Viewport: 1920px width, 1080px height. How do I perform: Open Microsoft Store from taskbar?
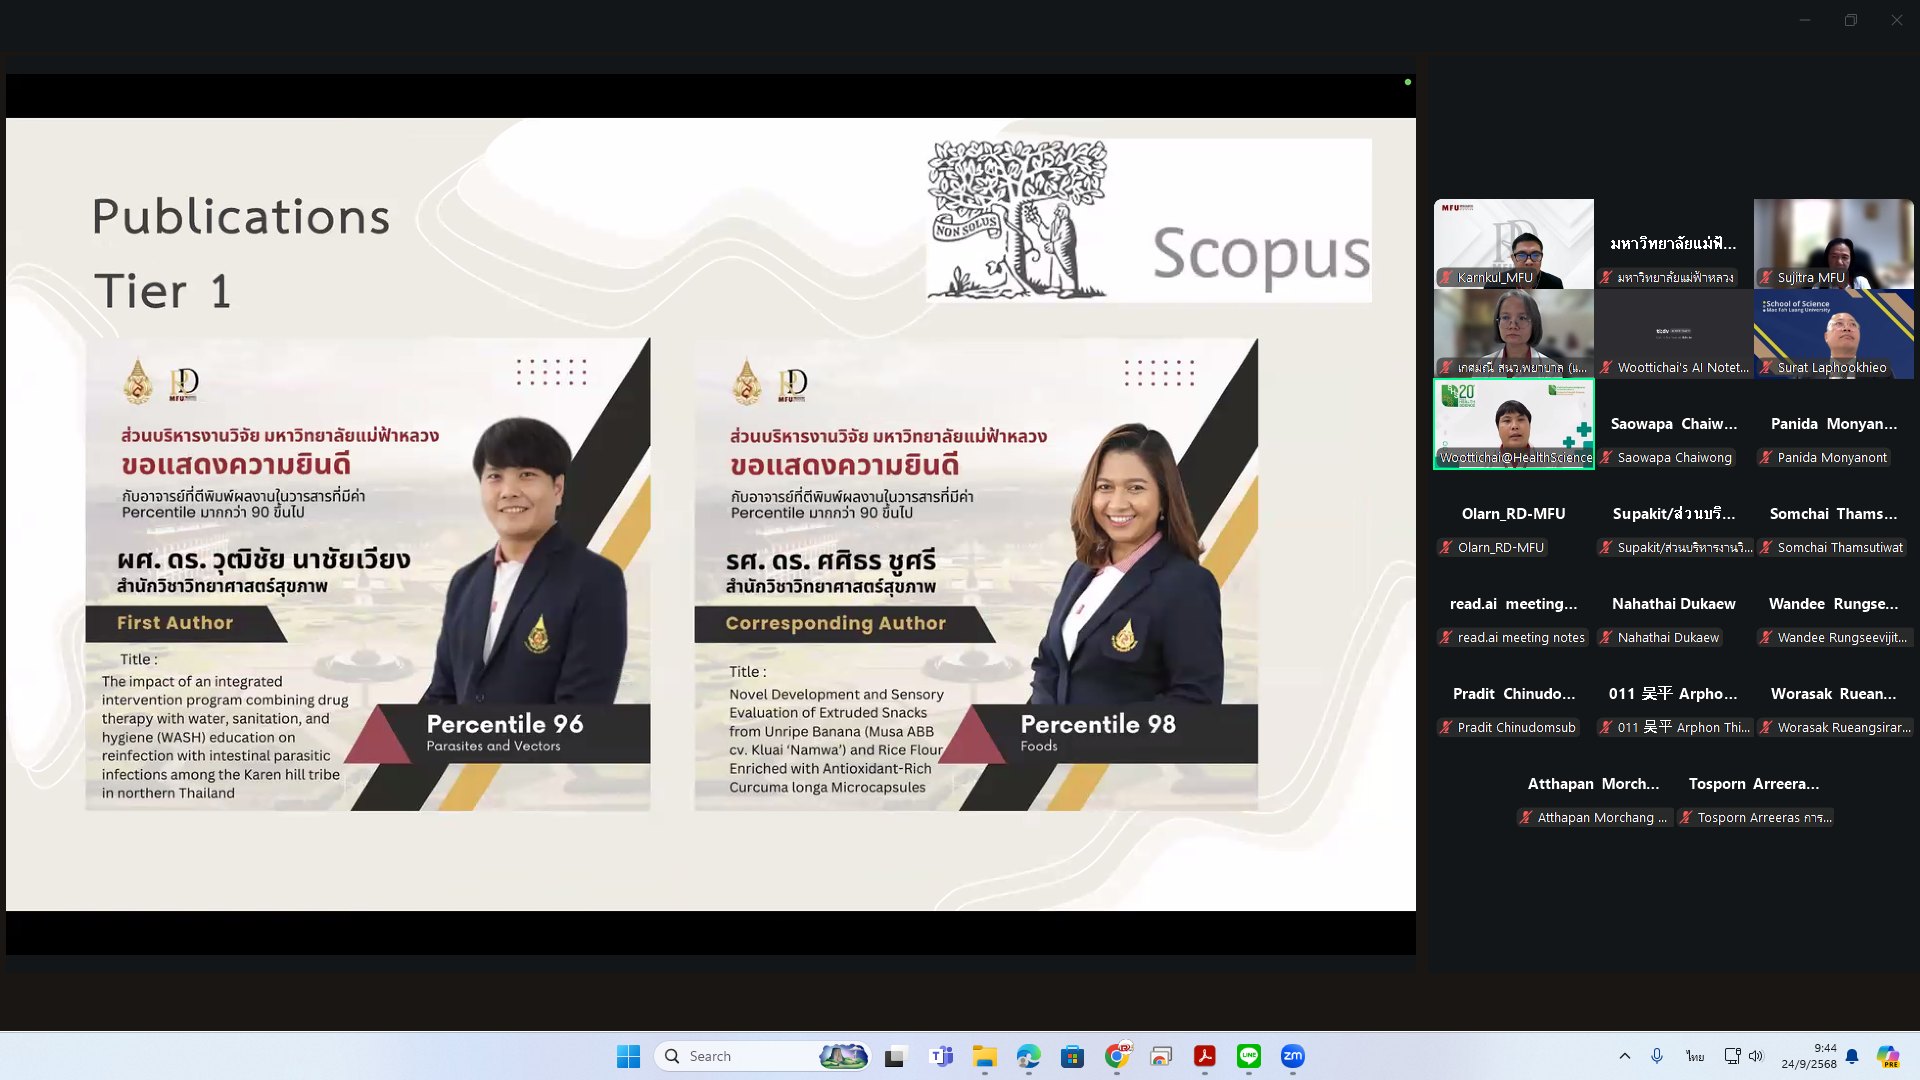tap(1072, 1056)
